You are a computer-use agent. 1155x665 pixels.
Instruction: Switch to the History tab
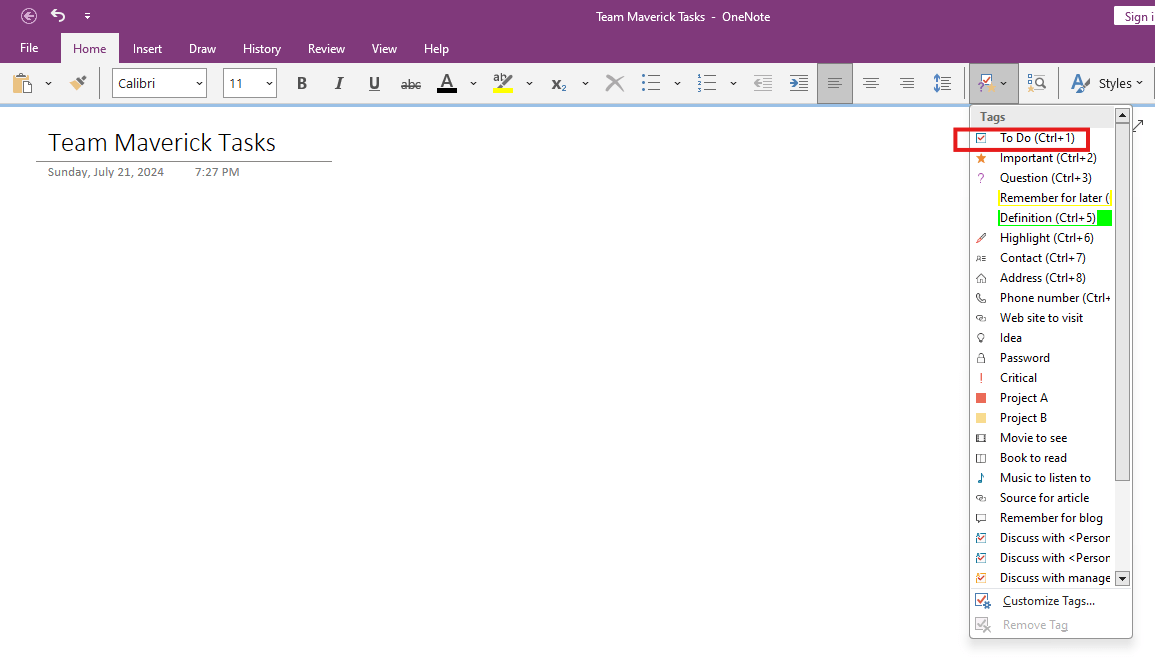point(261,49)
